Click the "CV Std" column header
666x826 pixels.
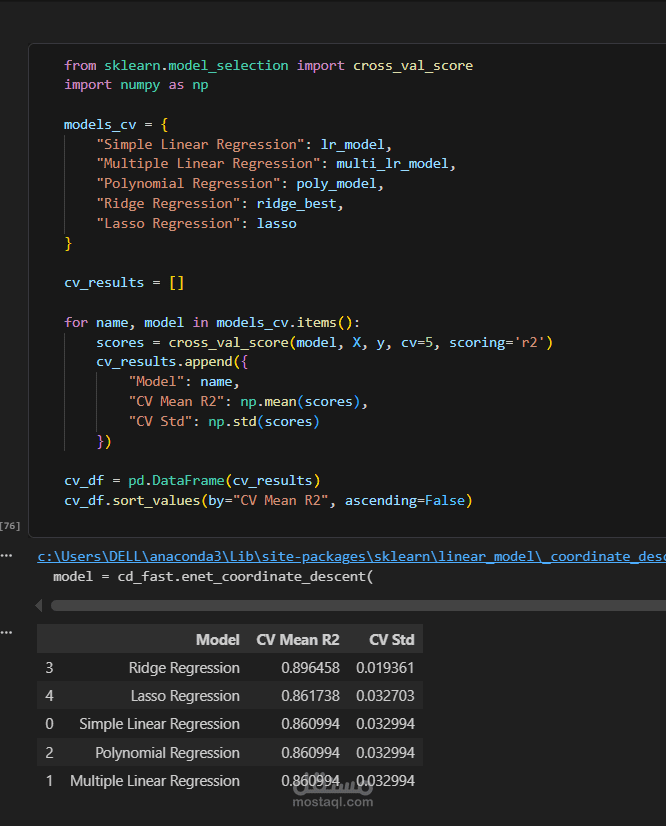pos(391,640)
